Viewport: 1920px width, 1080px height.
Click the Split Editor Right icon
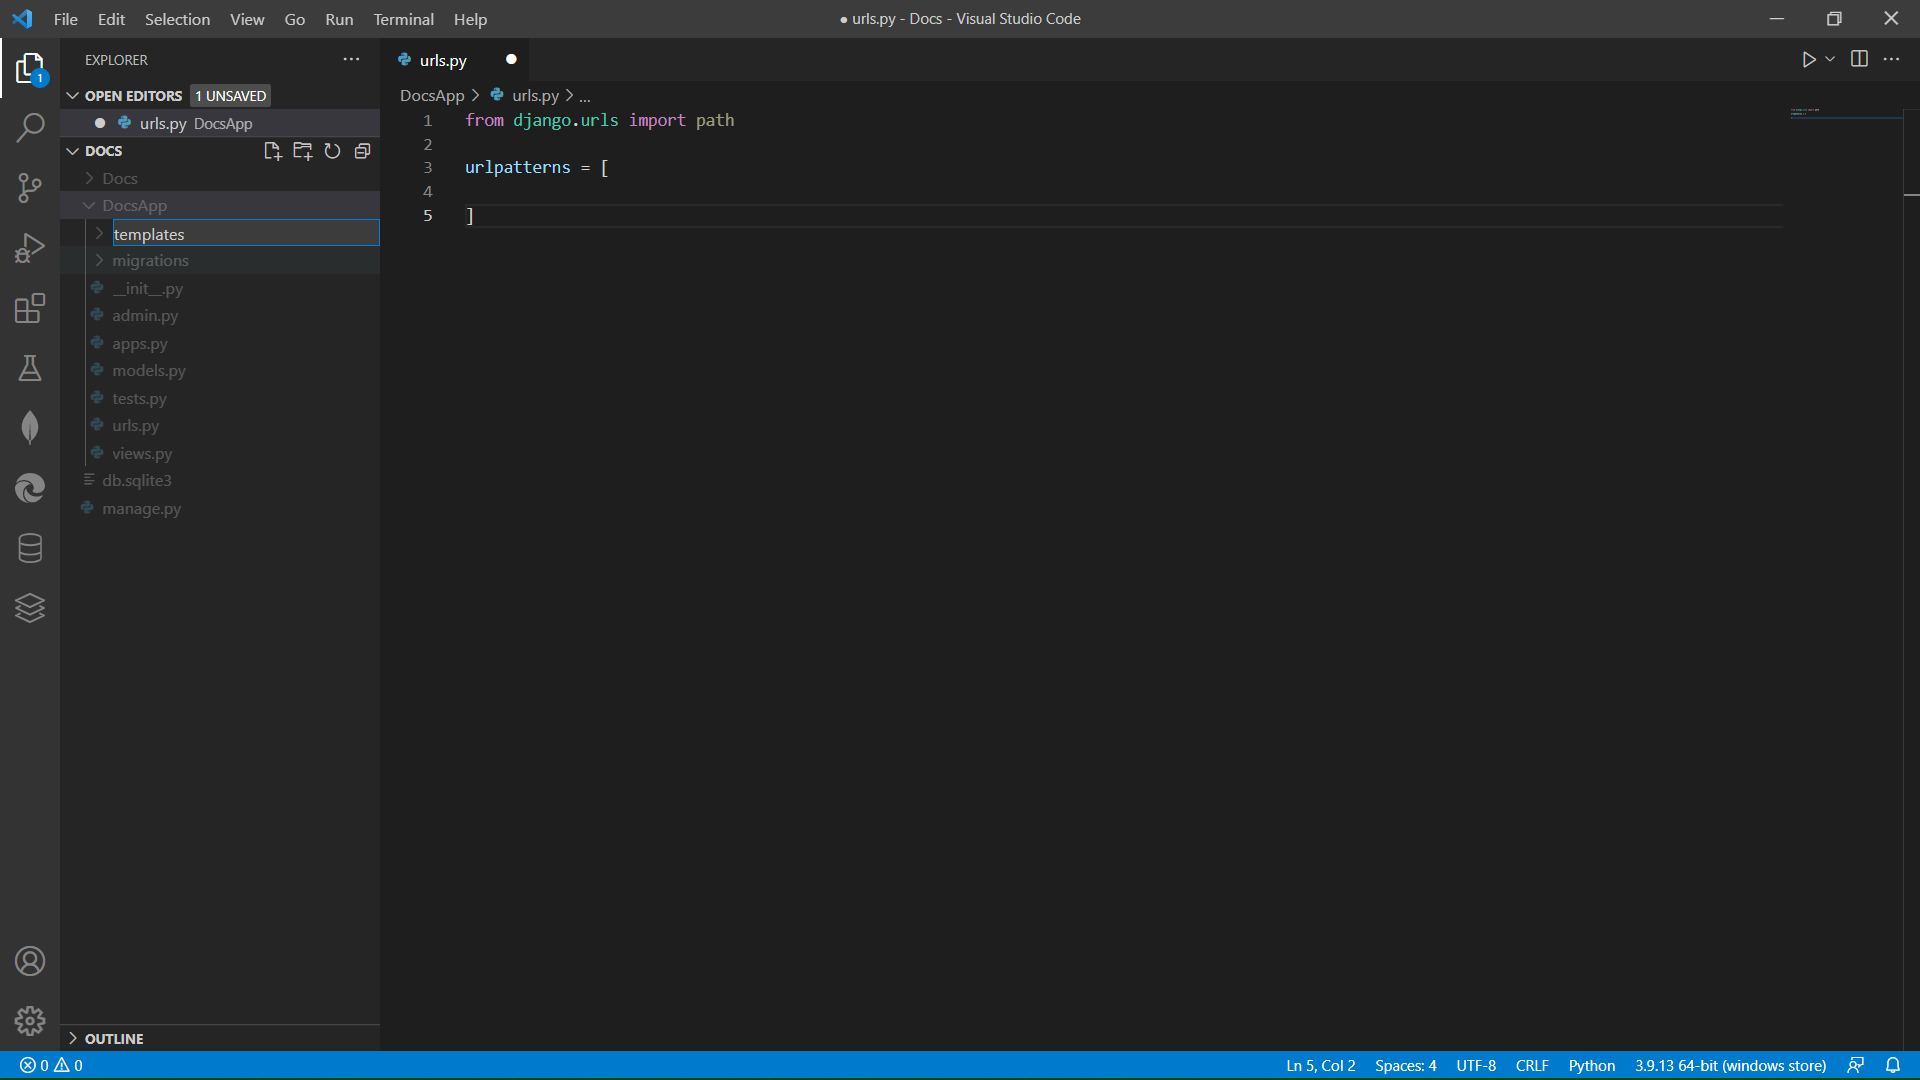pos(1859,59)
